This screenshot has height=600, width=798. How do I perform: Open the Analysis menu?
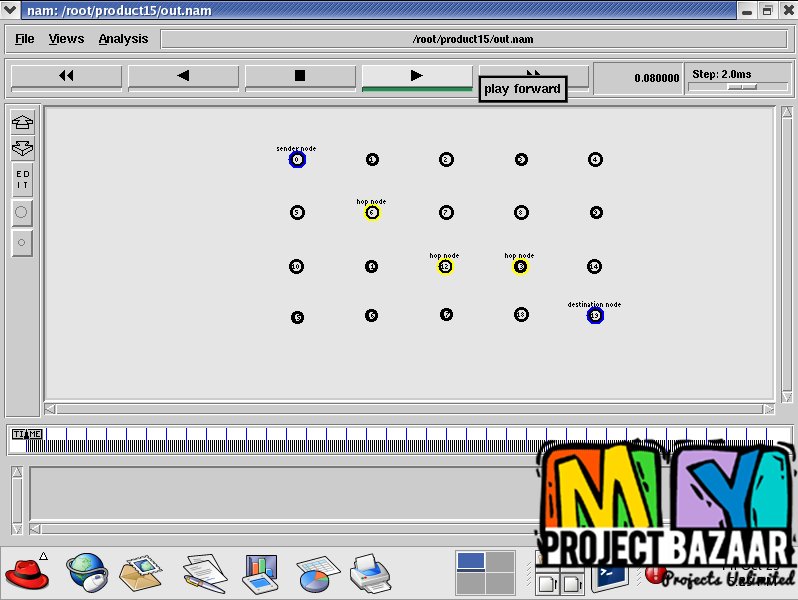click(x=123, y=39)
